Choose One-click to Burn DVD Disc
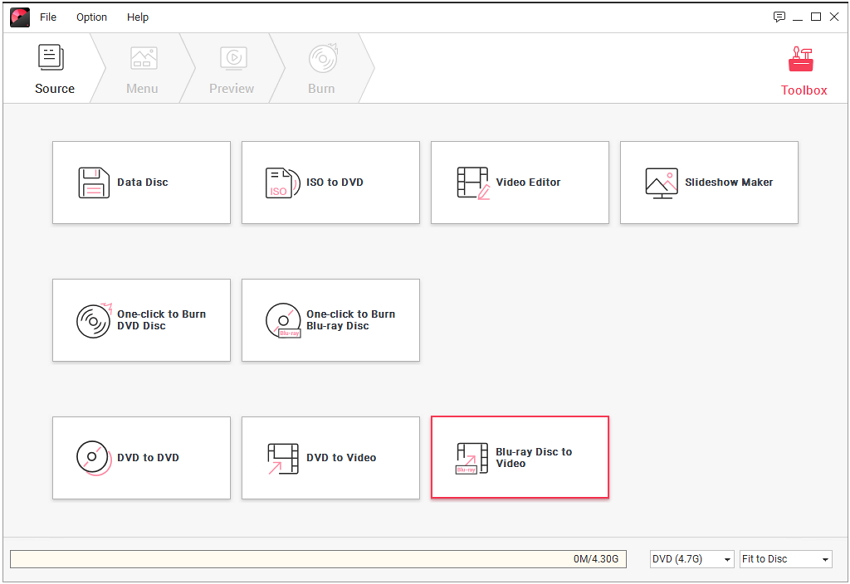This screenshot has height=584, width=850. 141,320
